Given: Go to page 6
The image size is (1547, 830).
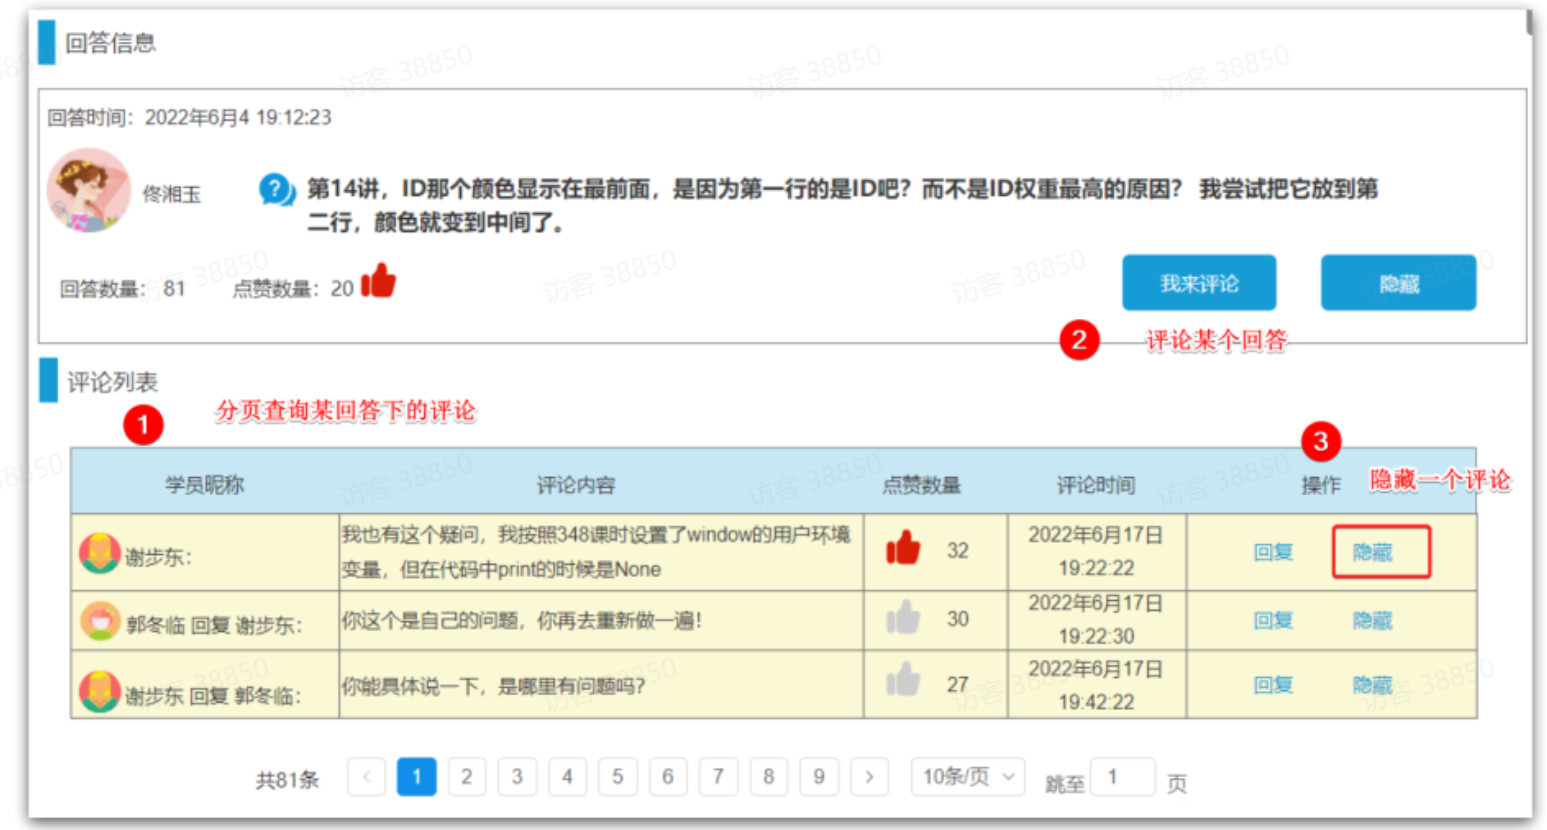Looking at the screenshot, I should pos(668,777).
